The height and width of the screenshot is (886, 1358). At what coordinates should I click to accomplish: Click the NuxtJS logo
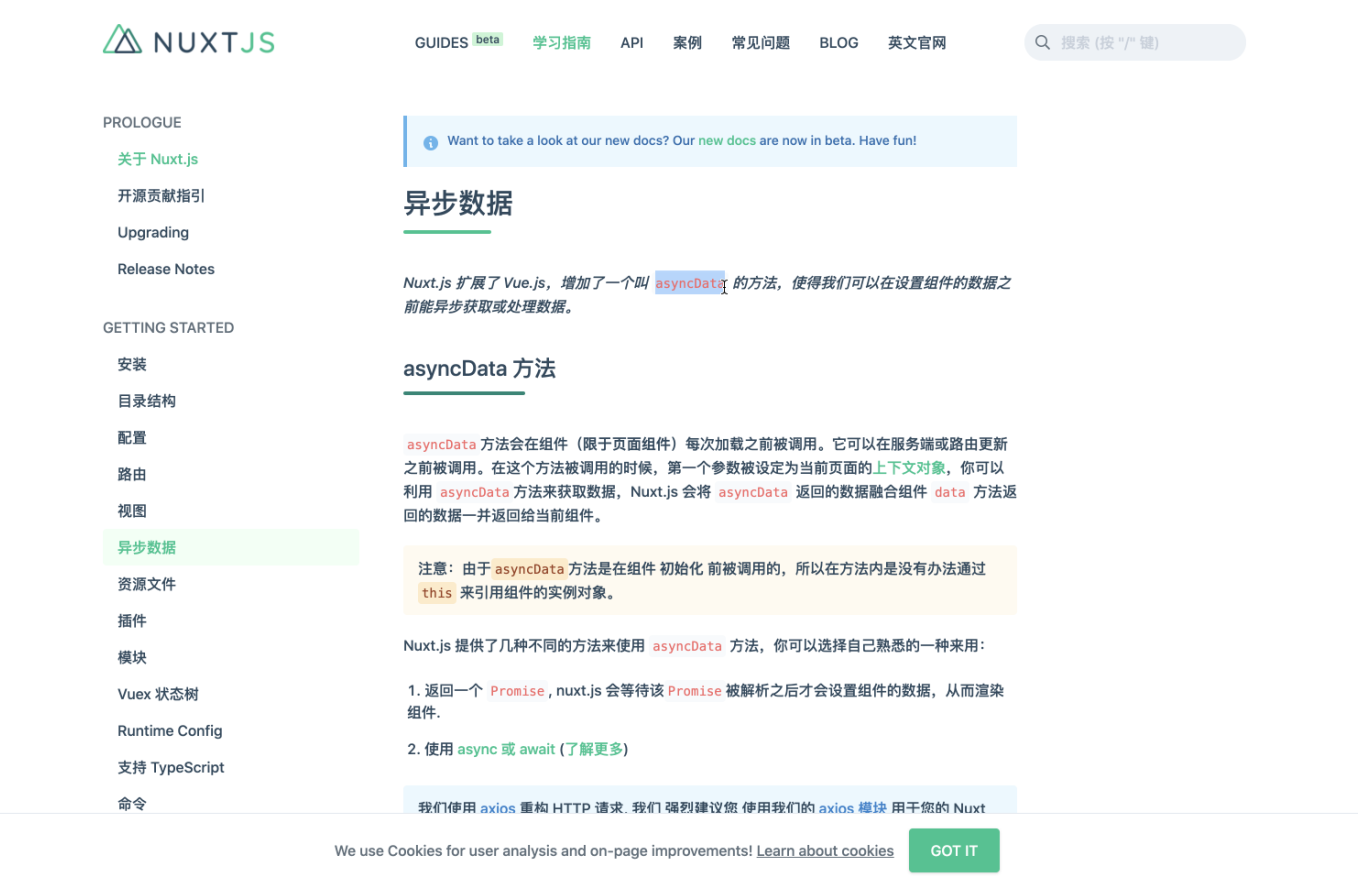[189, 40]
